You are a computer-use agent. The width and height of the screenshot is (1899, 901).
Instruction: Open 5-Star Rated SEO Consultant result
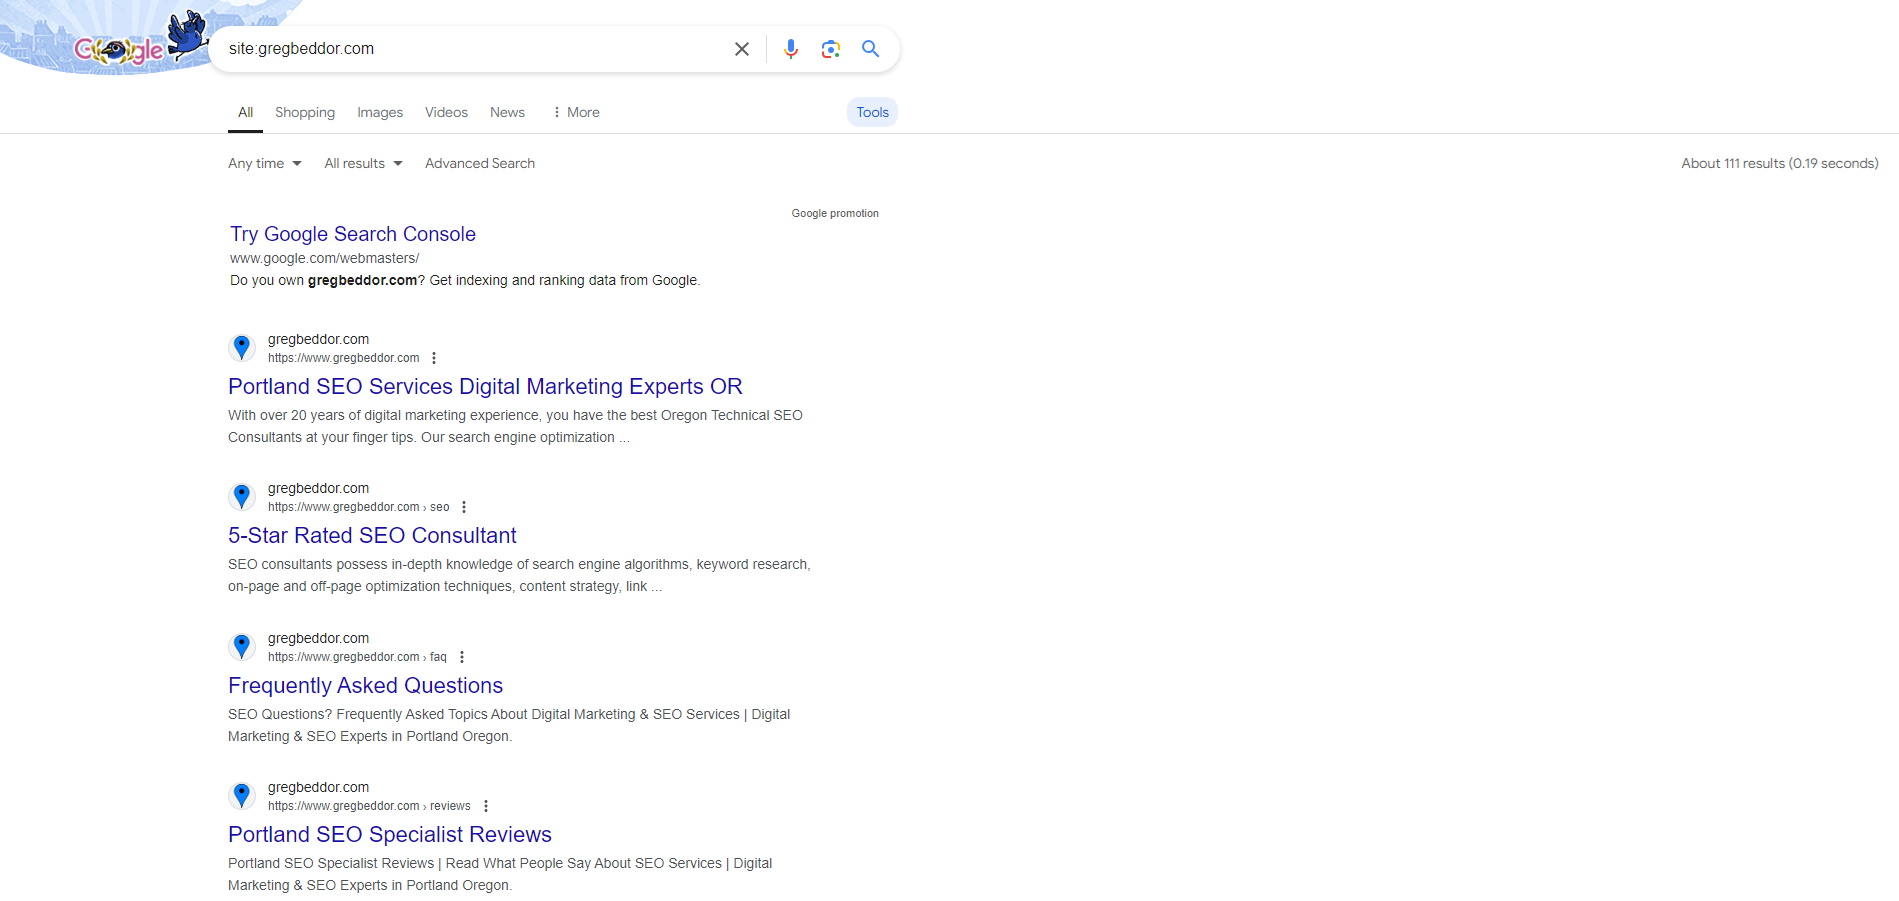click(x=372, y=535)
